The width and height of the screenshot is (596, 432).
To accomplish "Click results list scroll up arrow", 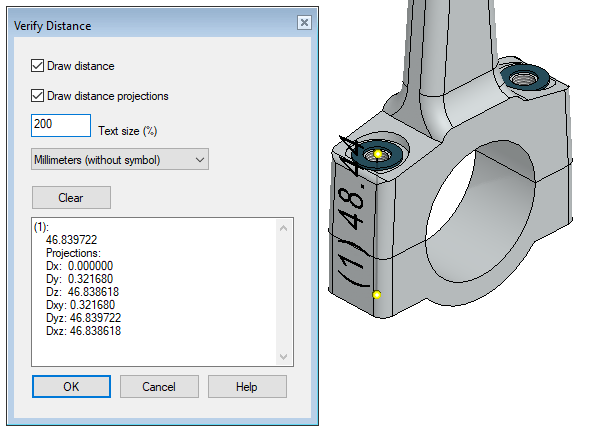I will [x=284, y=228].
